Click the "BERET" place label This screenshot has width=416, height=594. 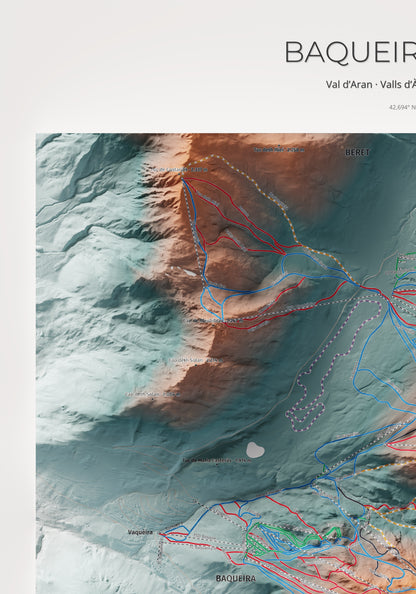pyautogui.click(x=357, y=152)
